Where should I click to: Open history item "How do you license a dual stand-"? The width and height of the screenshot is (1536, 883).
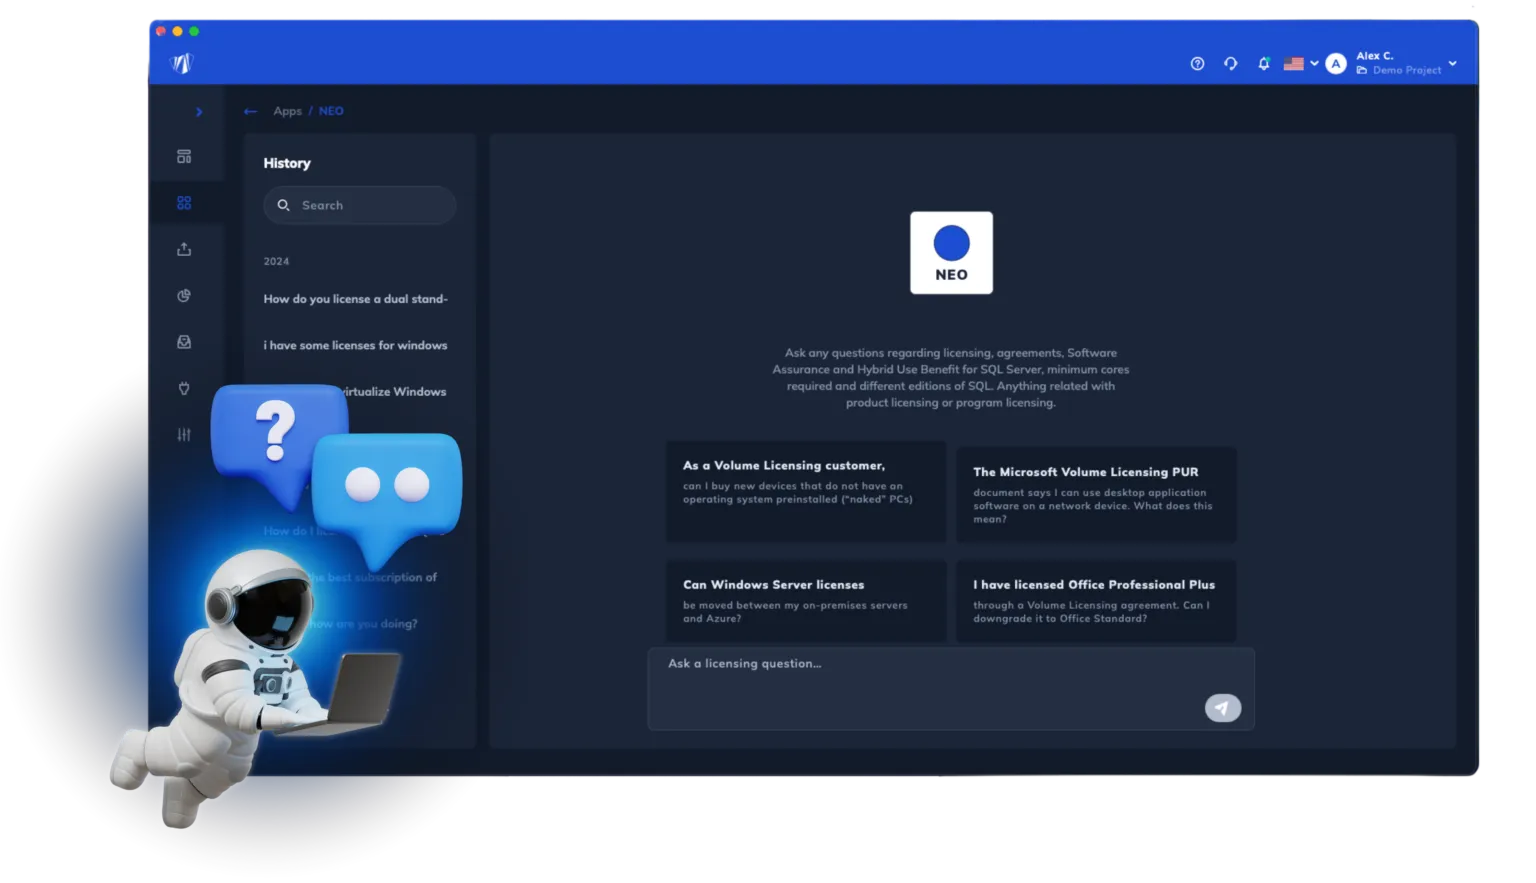click(x=355, y=299)
